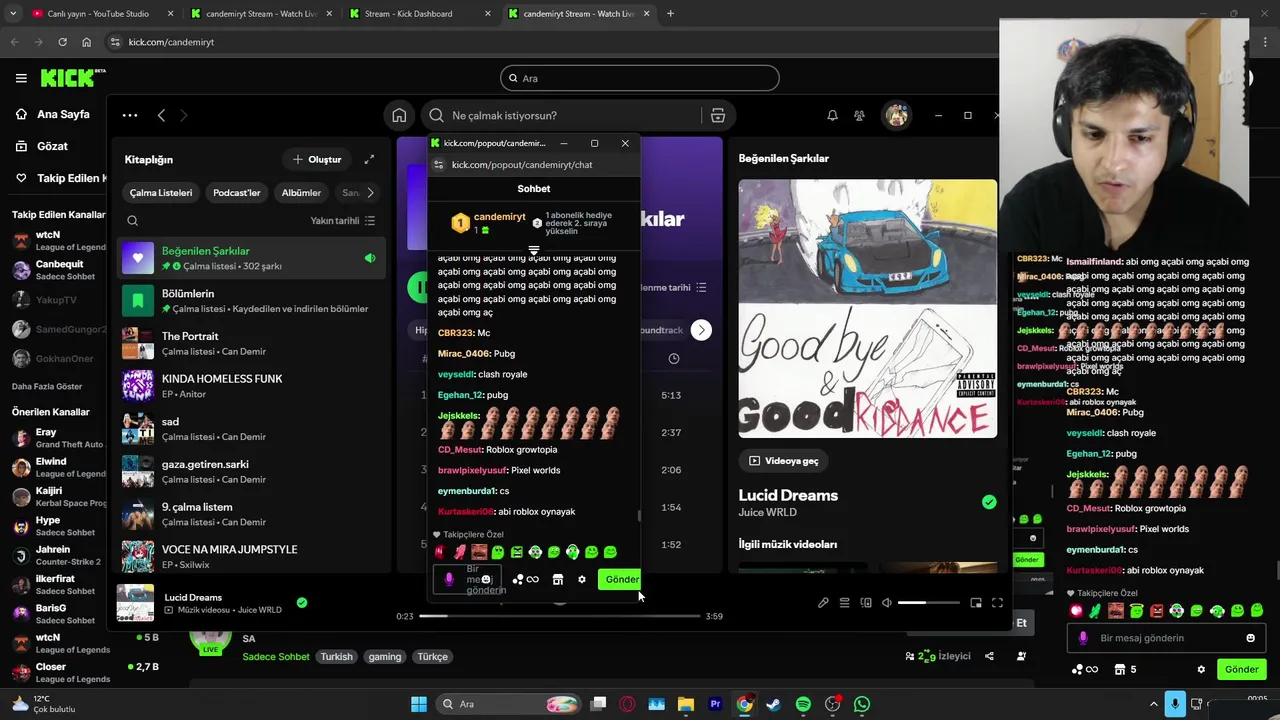The width and height of the screenshot is (1280, 720).
Task: Click Videoya geç button
Action: coord(783,461)
